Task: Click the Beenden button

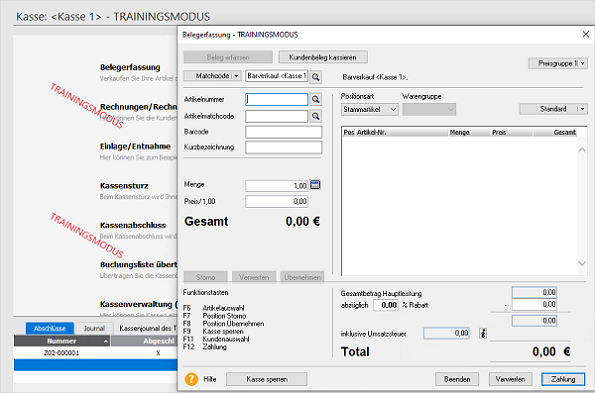Action: (457, 379)
